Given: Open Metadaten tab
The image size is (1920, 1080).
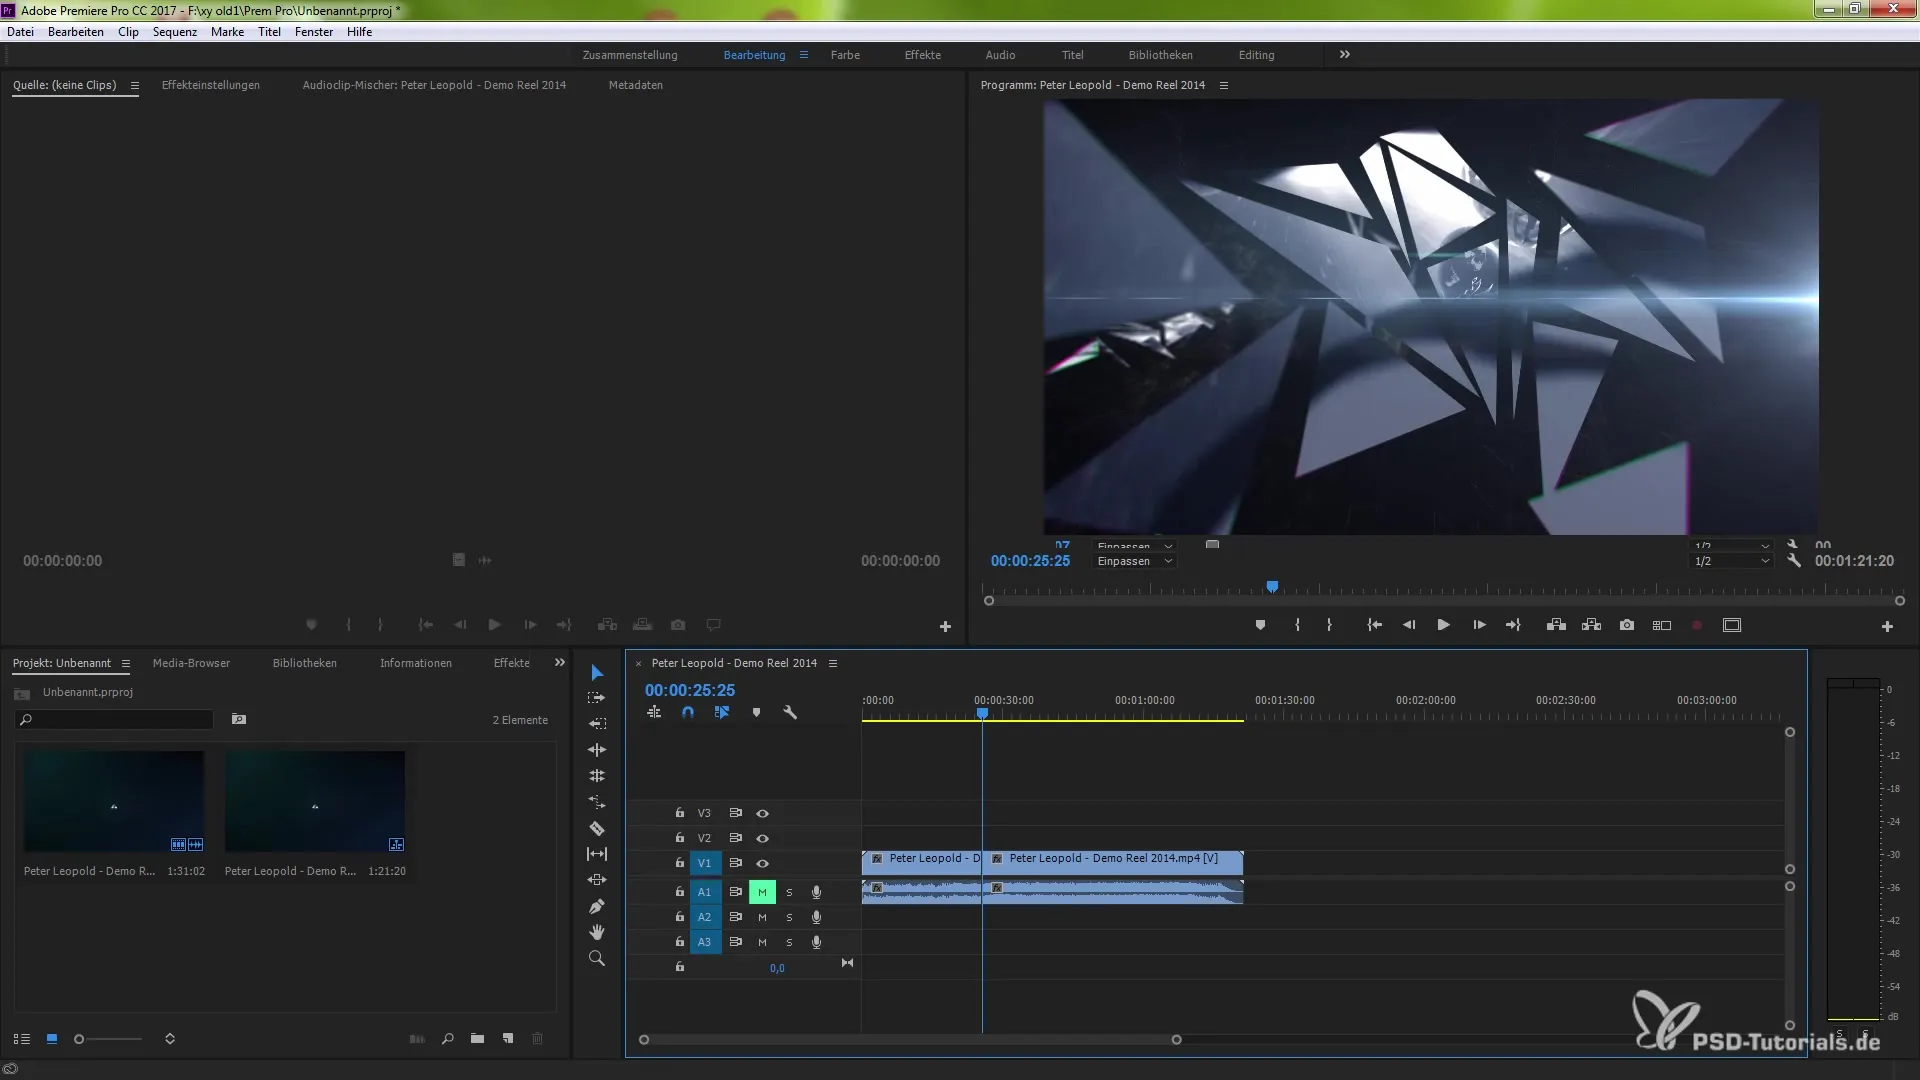Looking at the screenshot, I should [x=636, y=85].
